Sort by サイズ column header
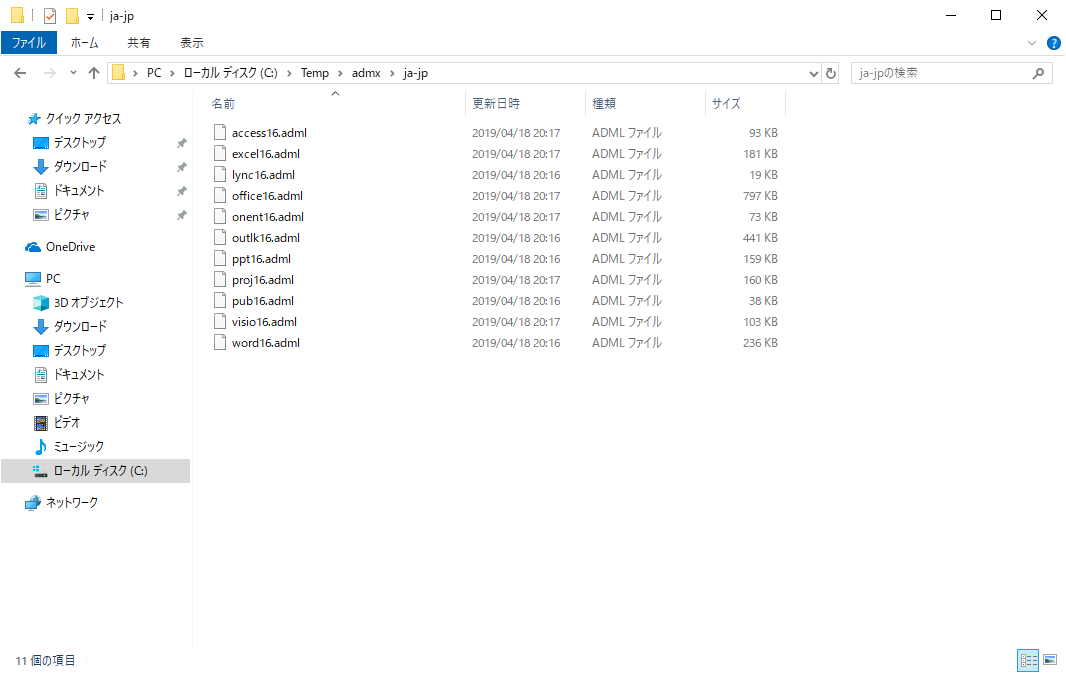 [726, 103]
